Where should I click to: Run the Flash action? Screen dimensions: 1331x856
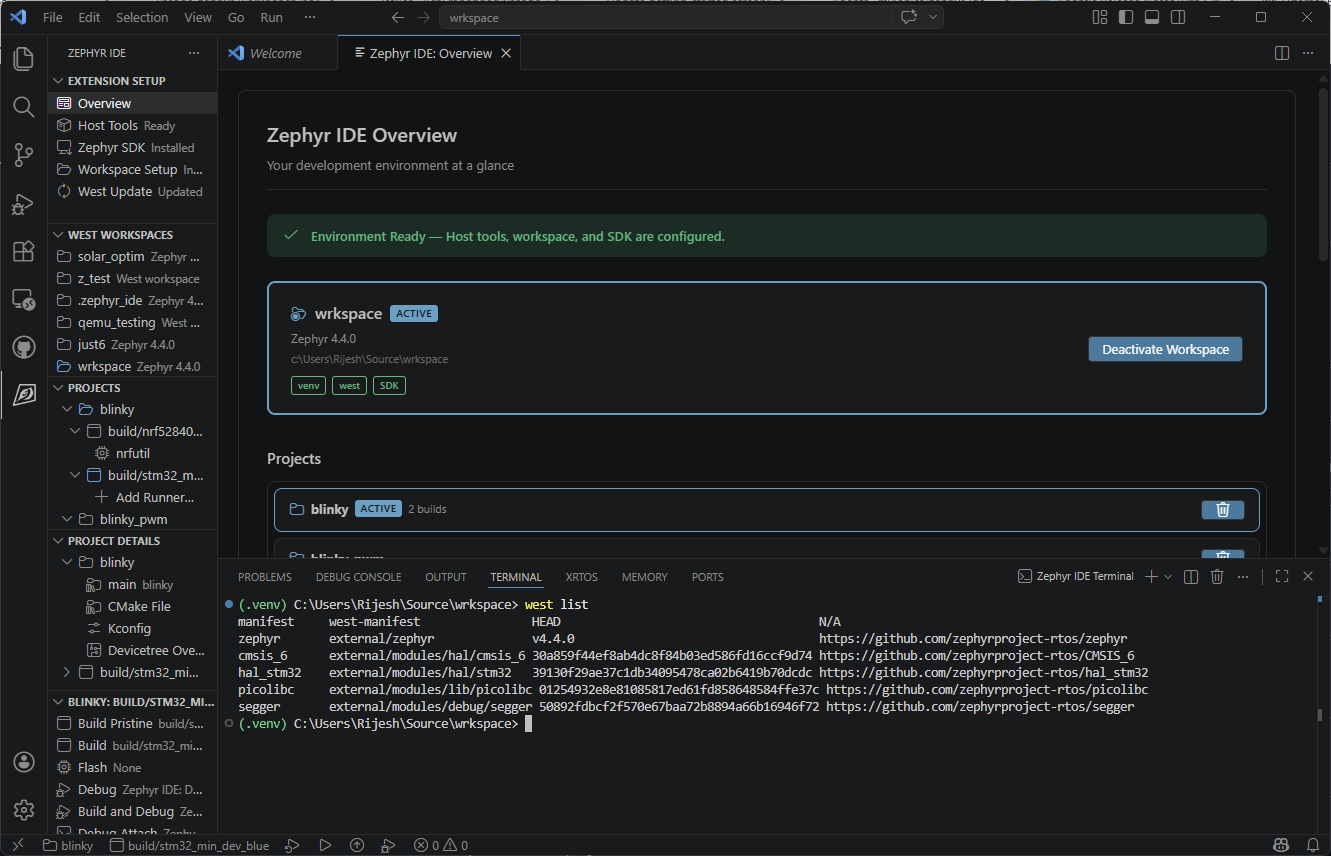tap(132, 767)
